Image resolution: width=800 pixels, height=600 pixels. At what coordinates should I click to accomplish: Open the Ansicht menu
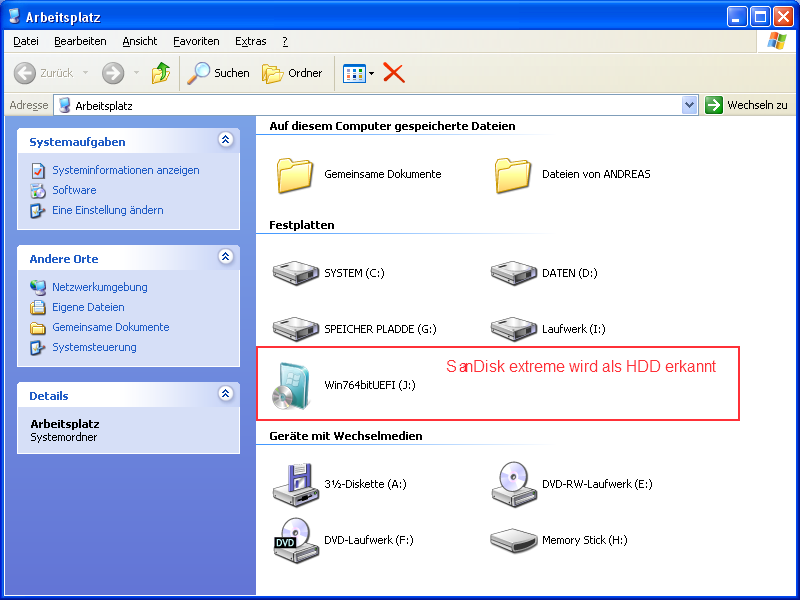[140, 41]
